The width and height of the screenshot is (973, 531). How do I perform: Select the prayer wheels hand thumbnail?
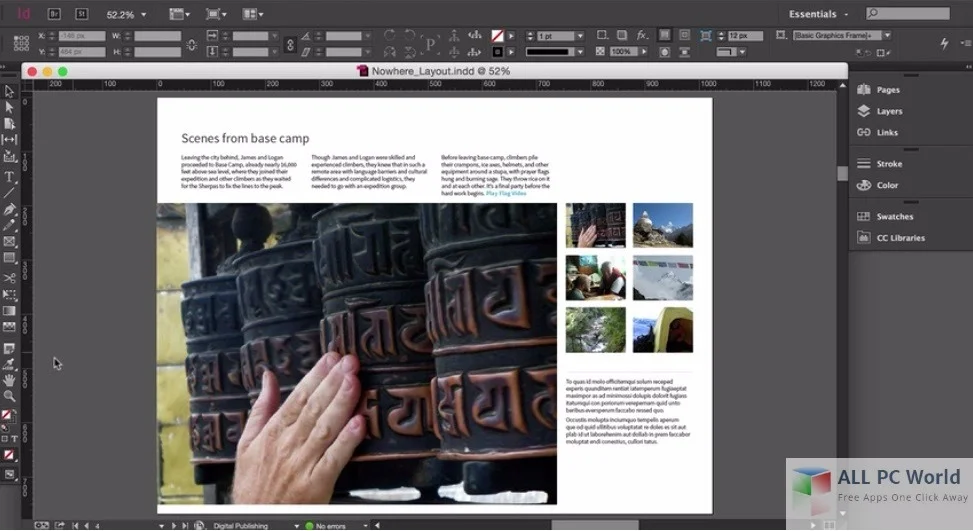[596, 225]
